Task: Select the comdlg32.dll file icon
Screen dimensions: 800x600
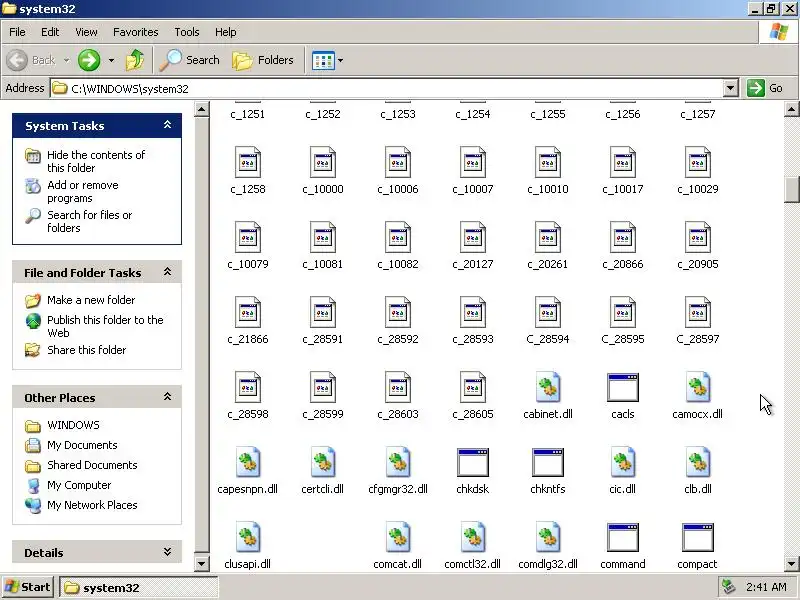Action: click(548, 537)
